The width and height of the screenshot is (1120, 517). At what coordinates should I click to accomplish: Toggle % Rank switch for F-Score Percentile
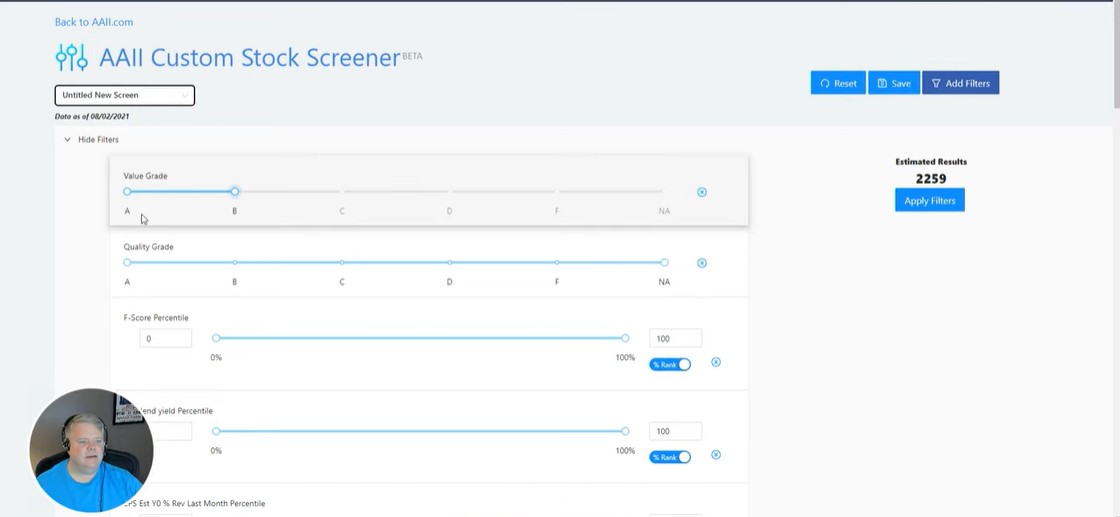(670, 364)
